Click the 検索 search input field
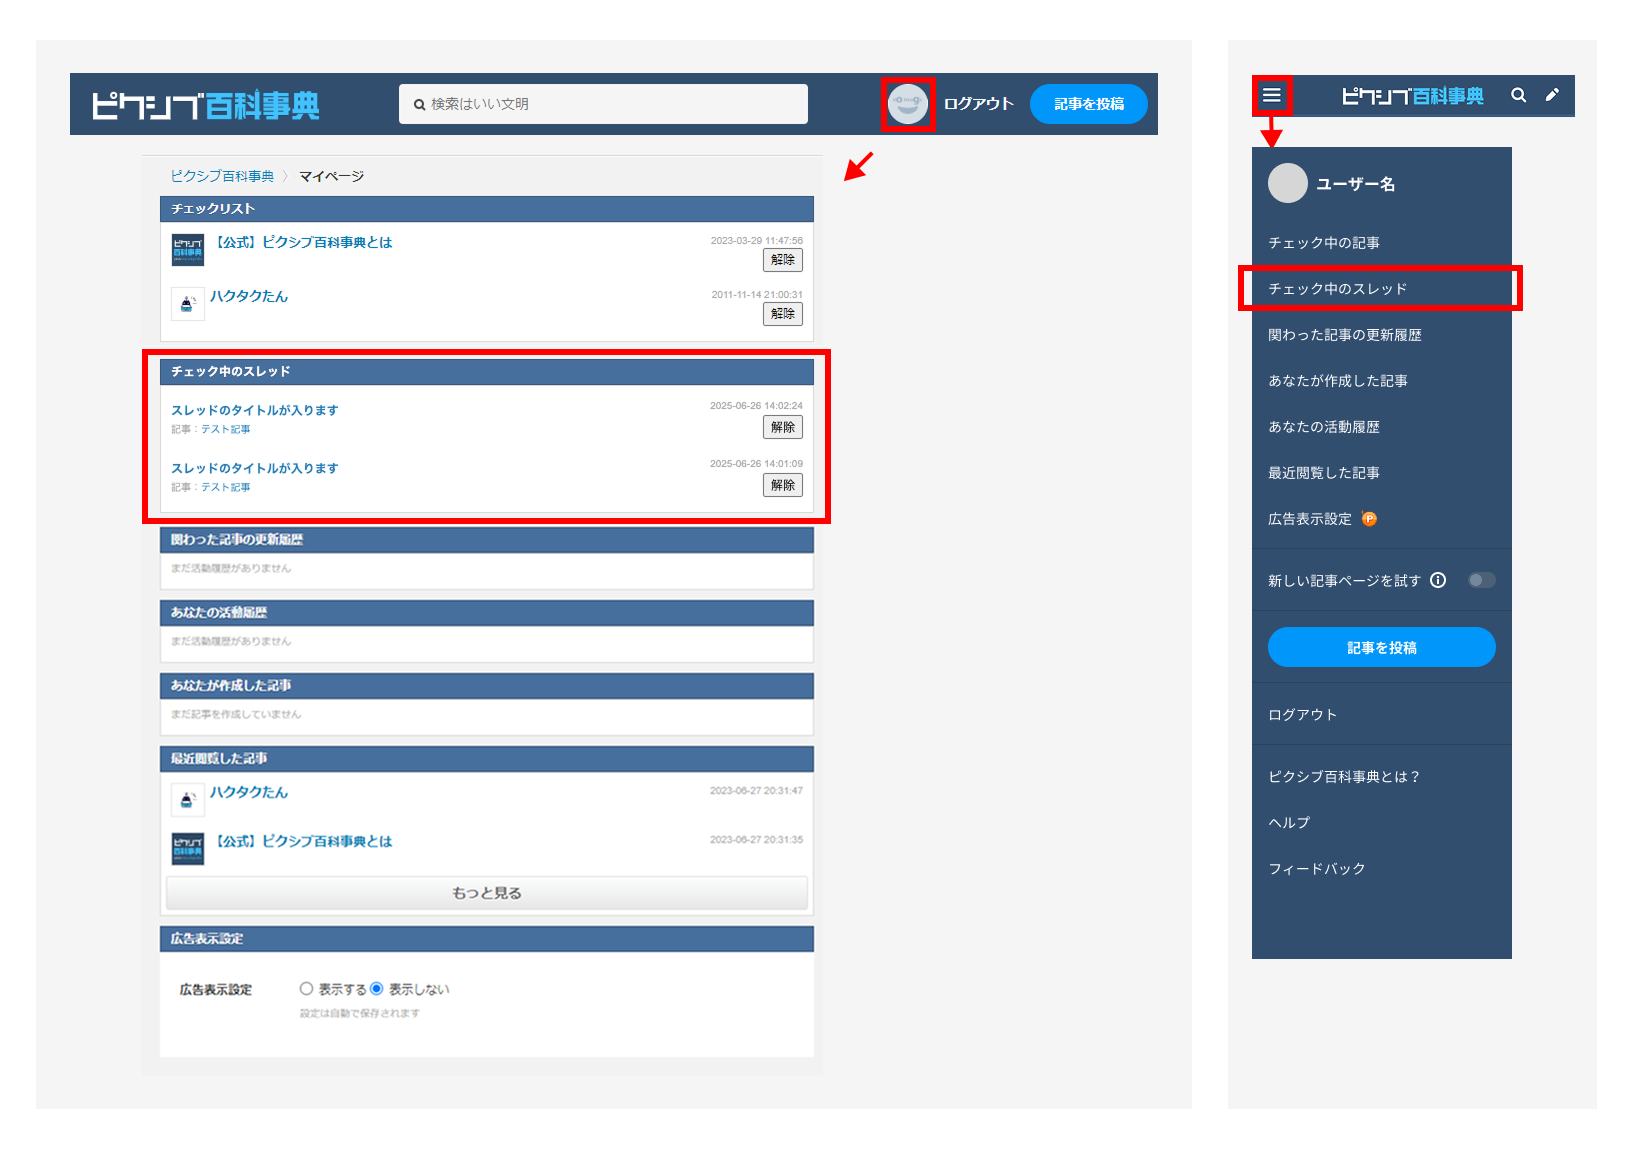This screenshot has height=1155, width=1642. [x=603, y=104]
